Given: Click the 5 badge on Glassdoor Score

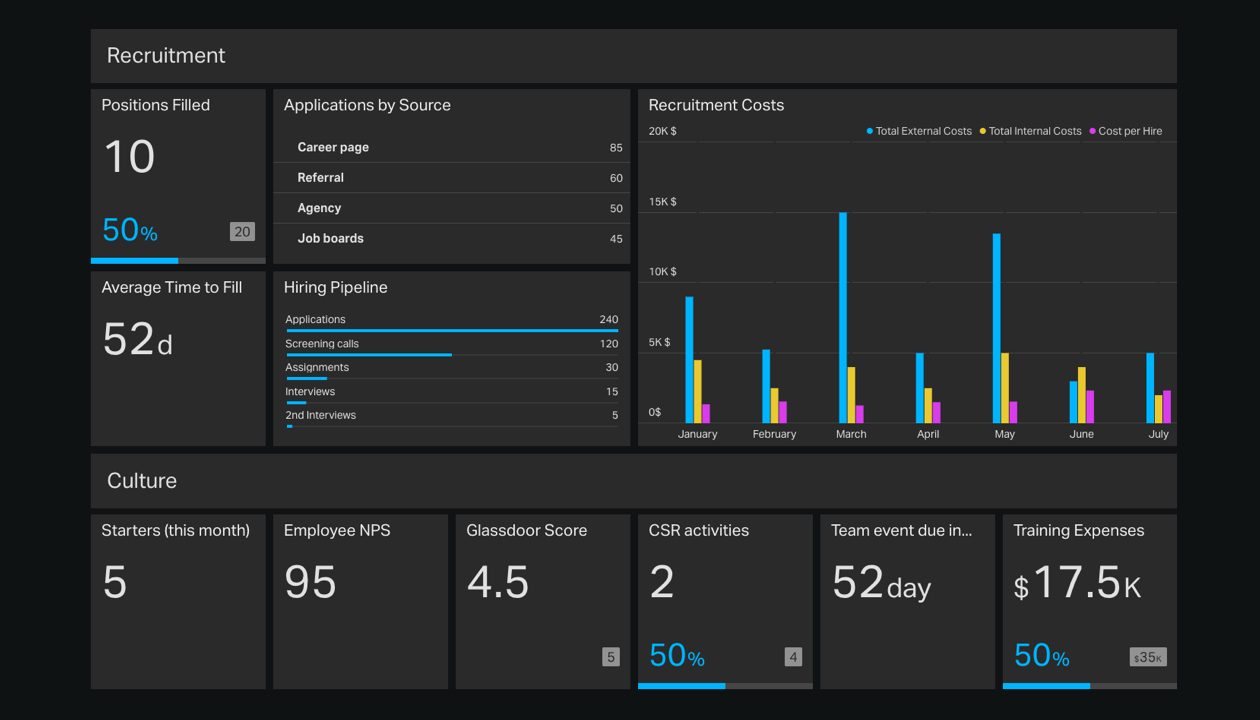Looking at the screenshot, I should pos(610,657).
